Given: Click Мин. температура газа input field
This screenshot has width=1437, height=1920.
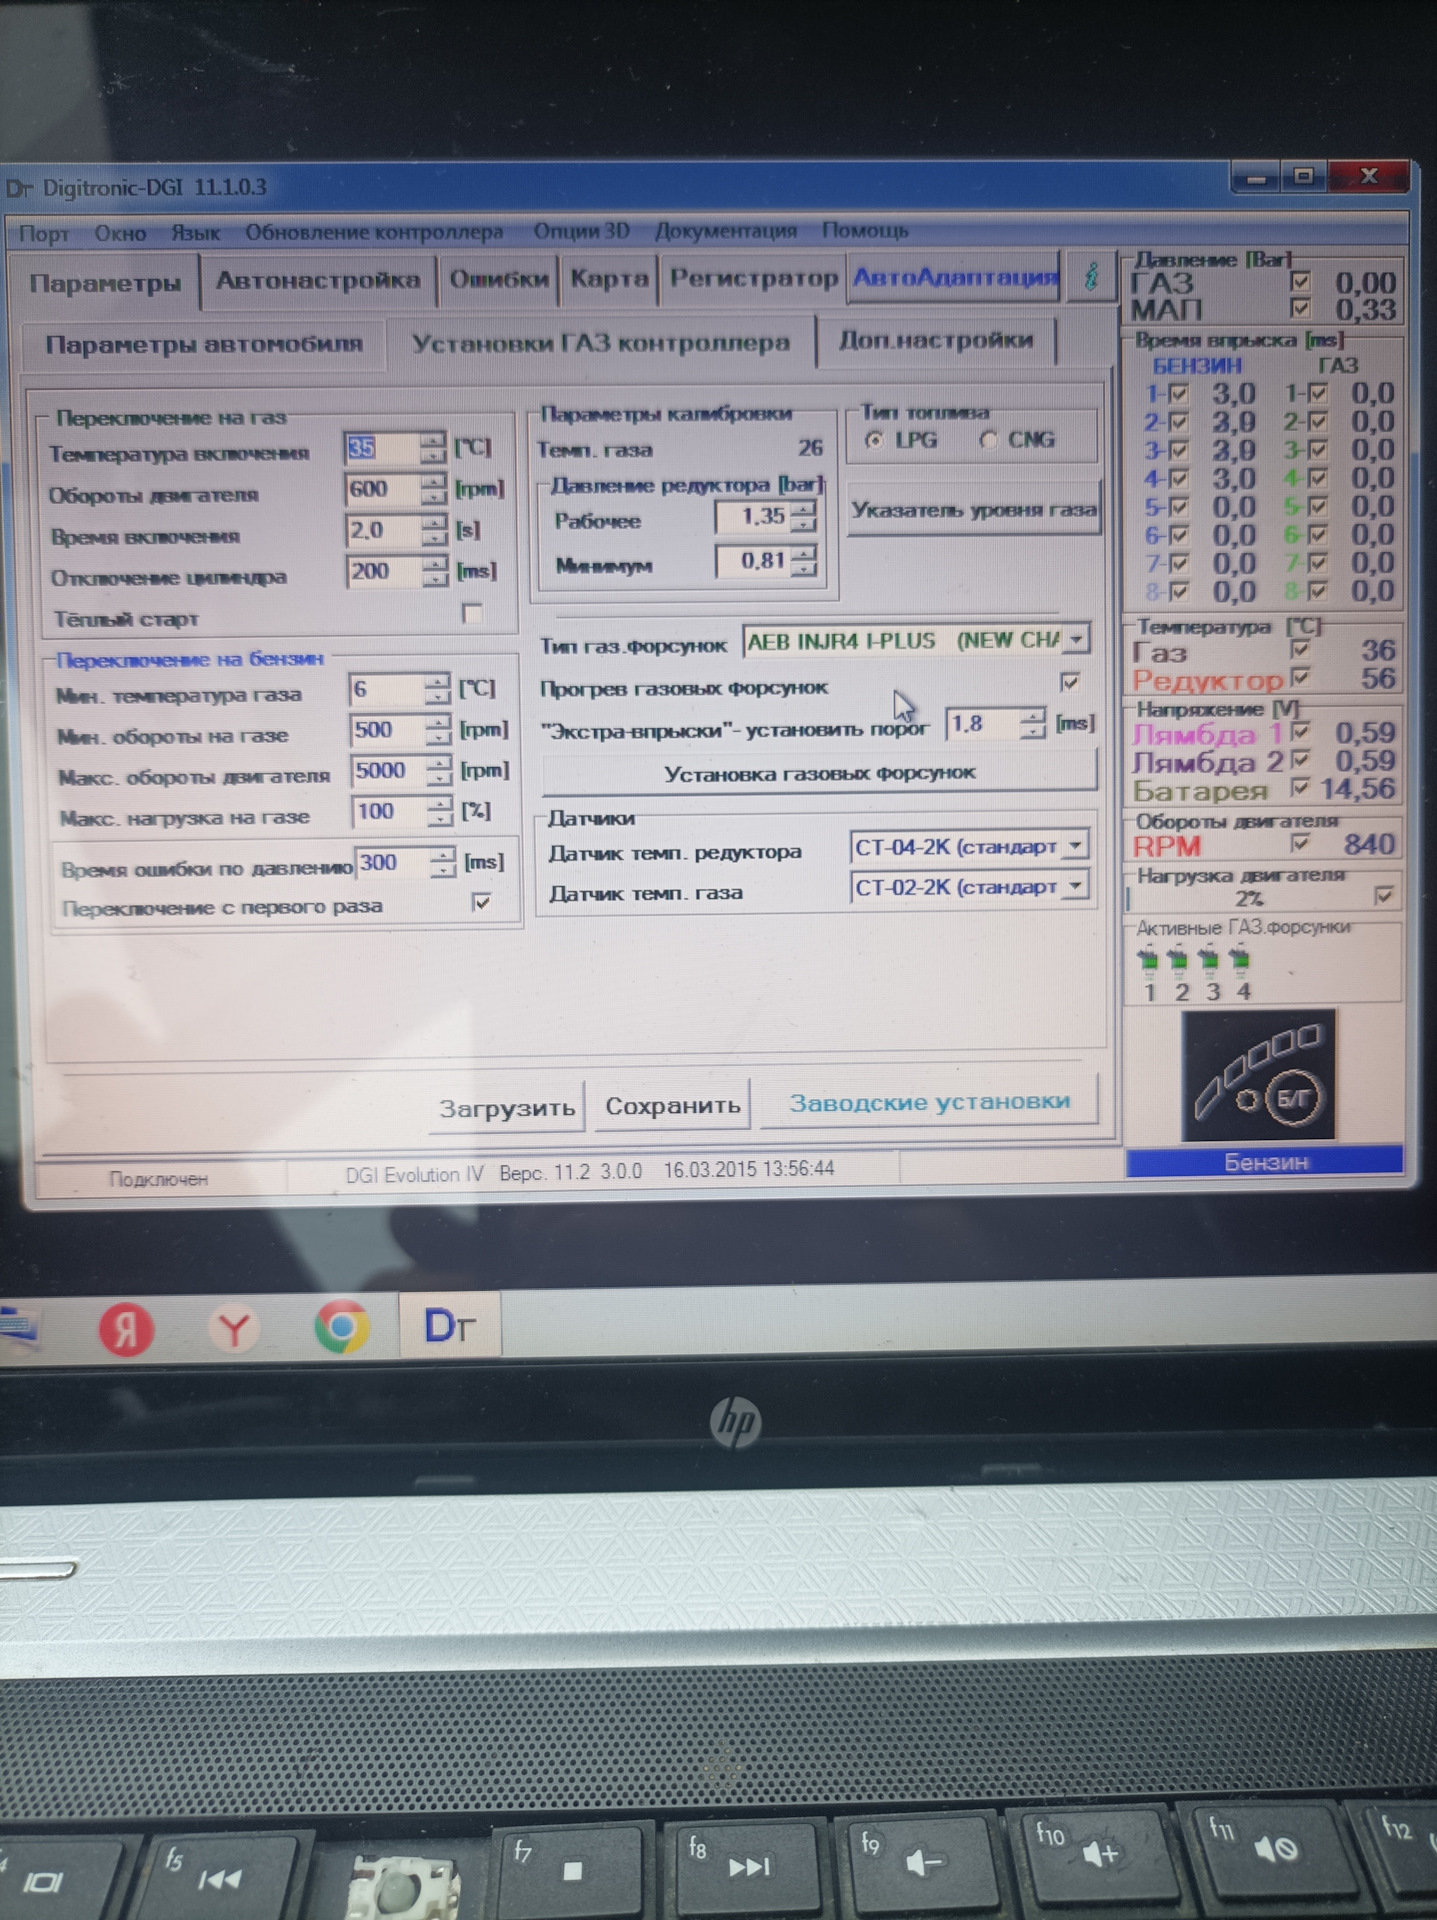Looking at the screenshot, I should point(387,689).
